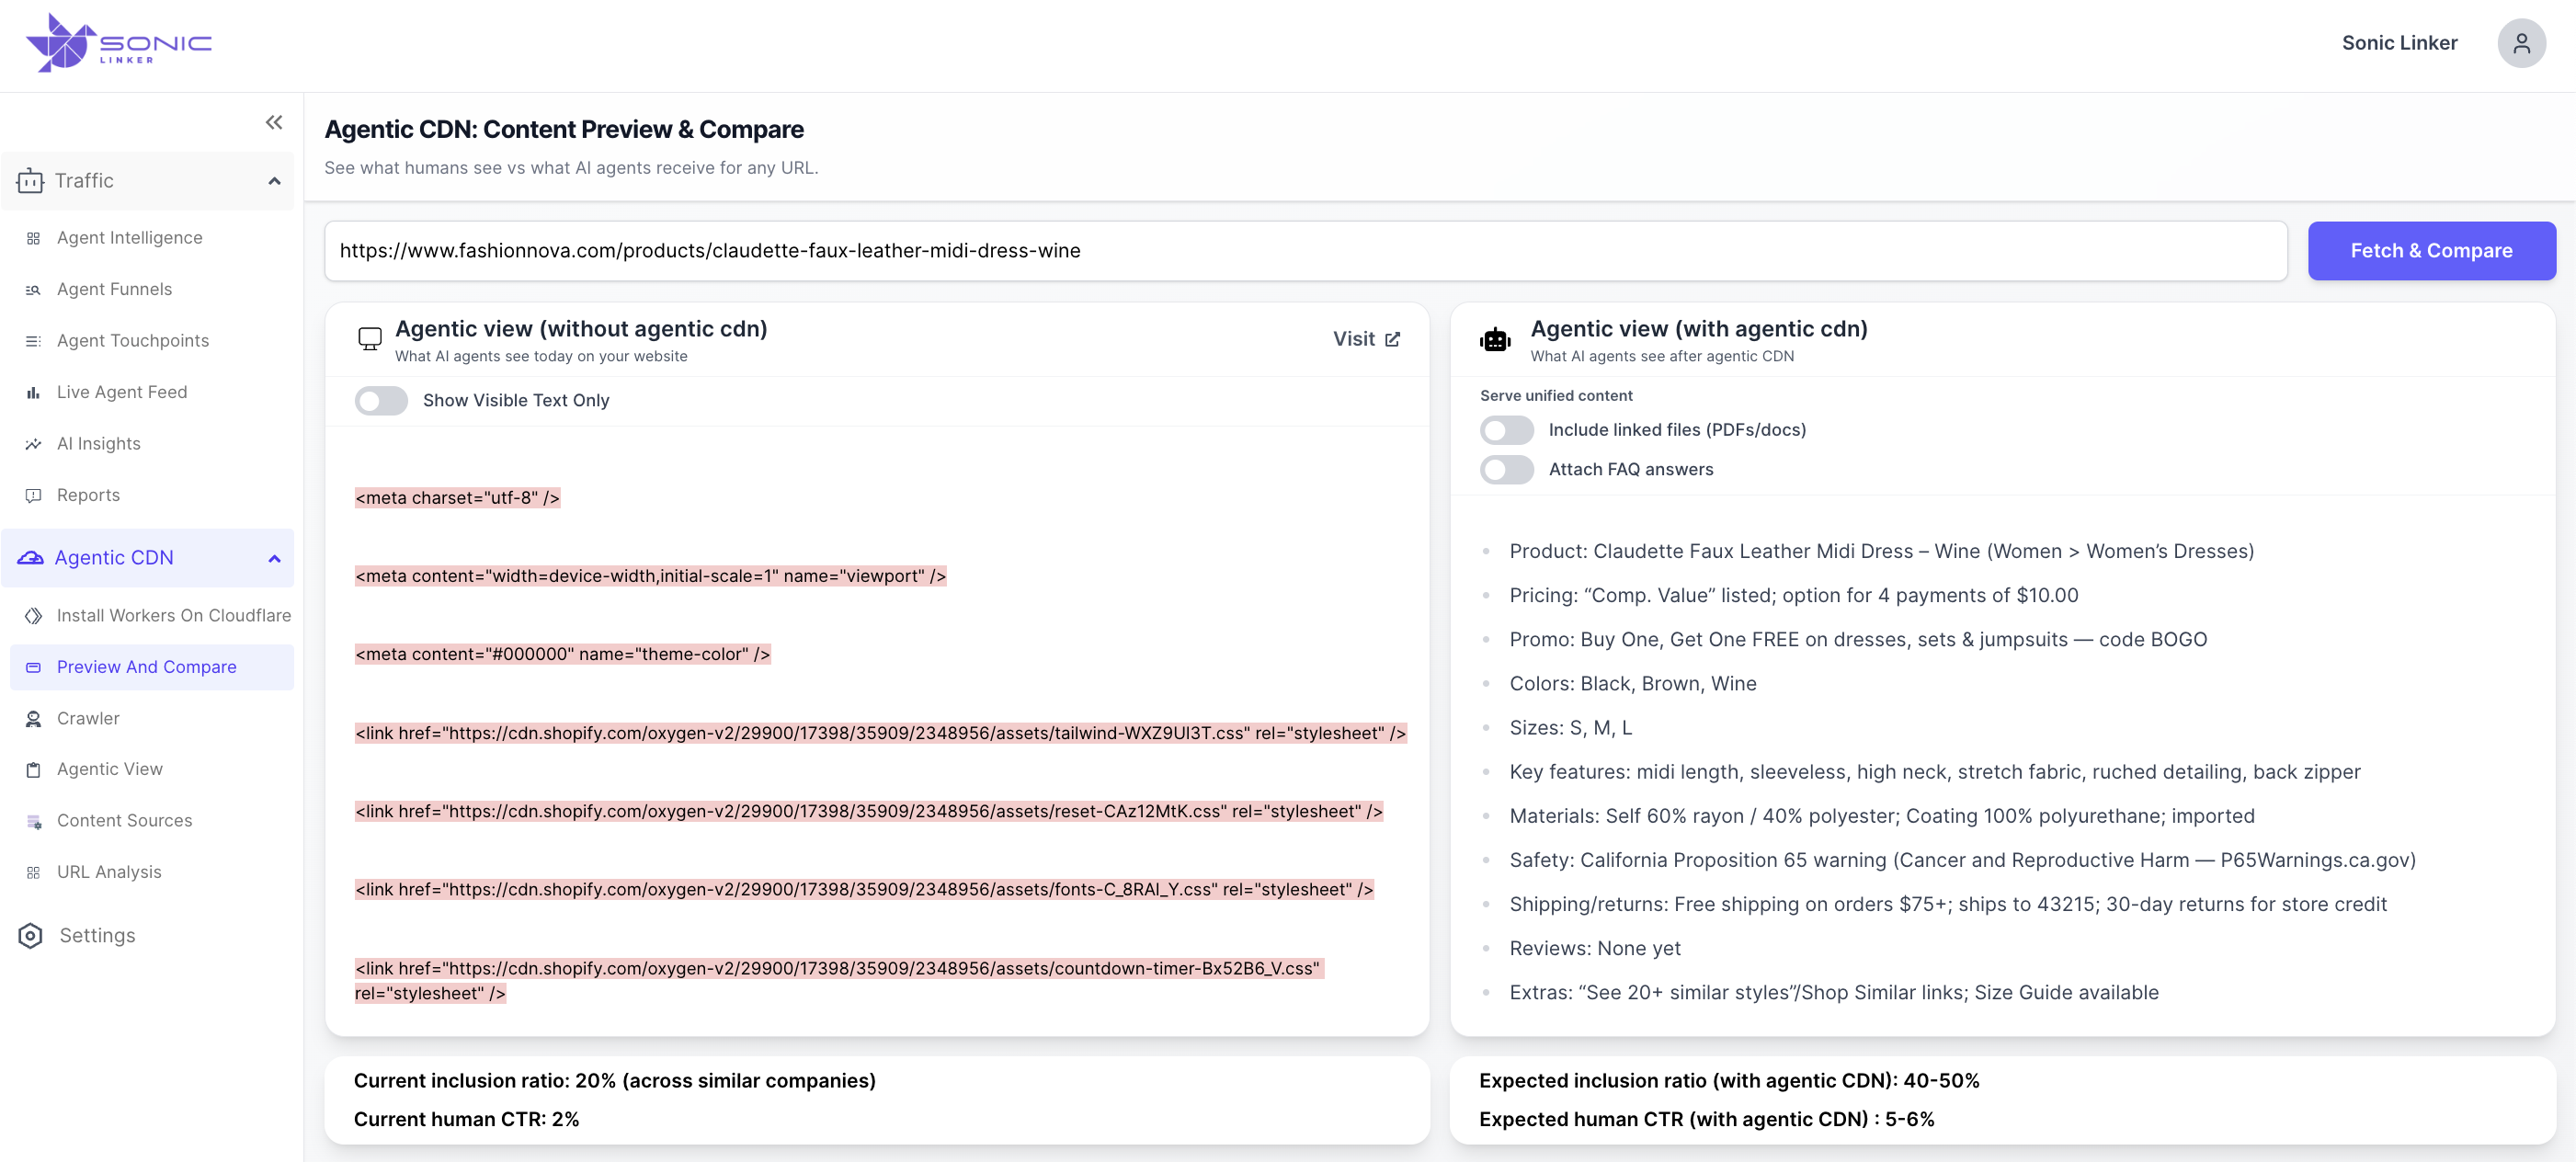Open Agent Intelligence menu item
Viewport: 2576px width, 1162px height.
pyautogui.click(x=129, y=237)
